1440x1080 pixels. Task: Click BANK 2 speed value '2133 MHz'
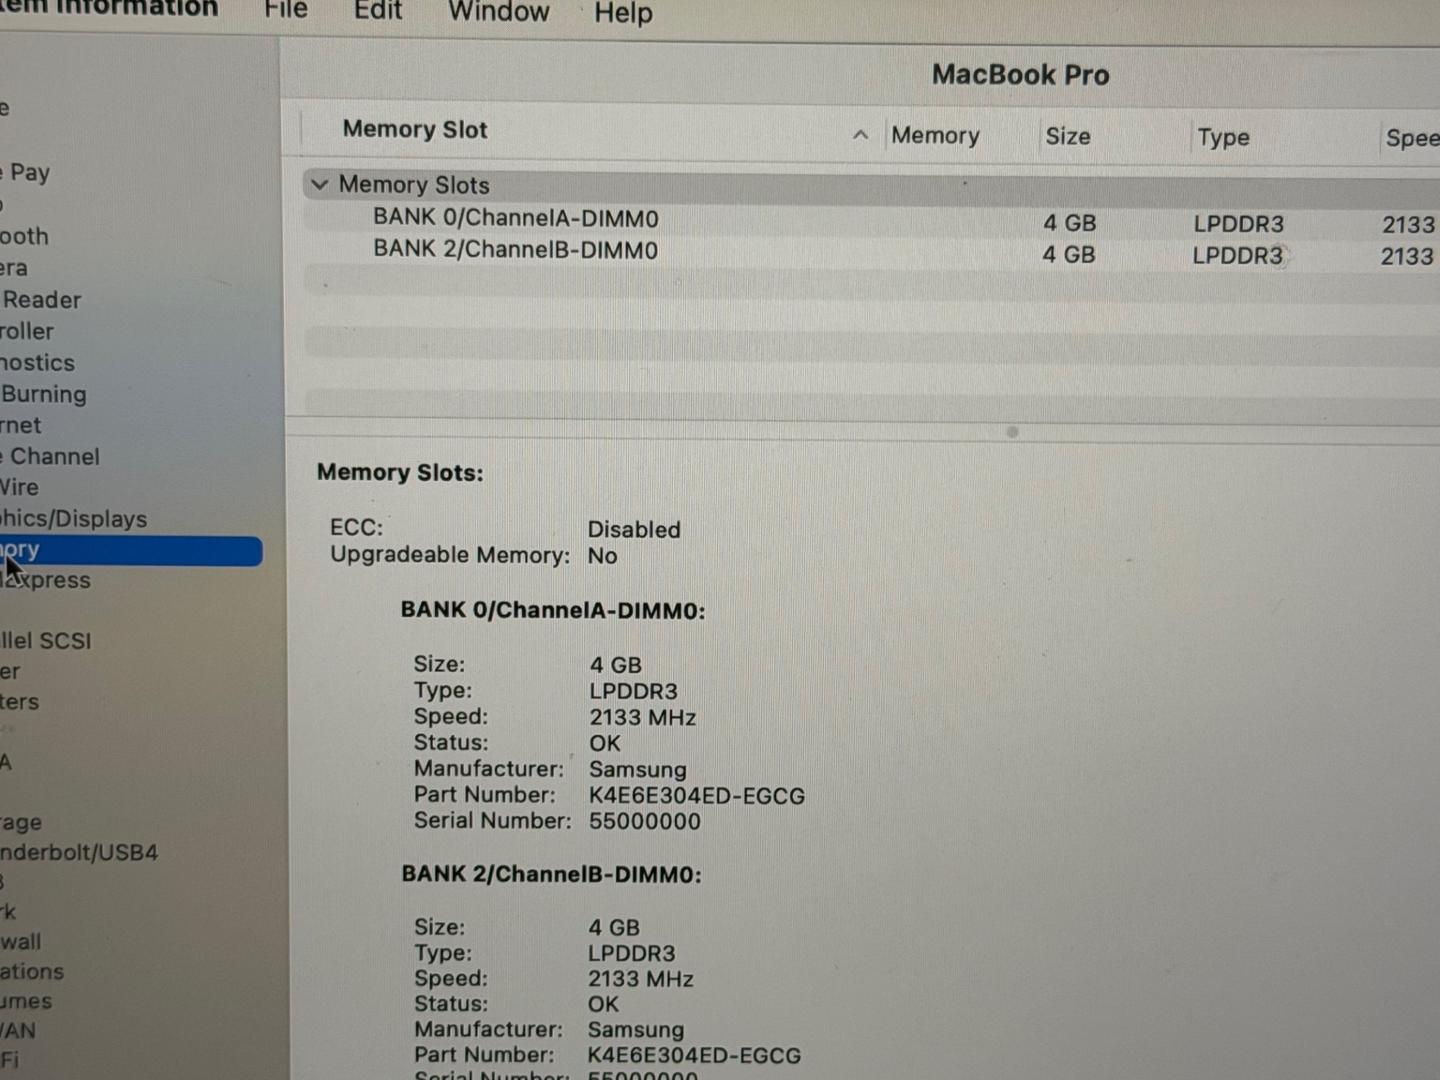point(641,979)
